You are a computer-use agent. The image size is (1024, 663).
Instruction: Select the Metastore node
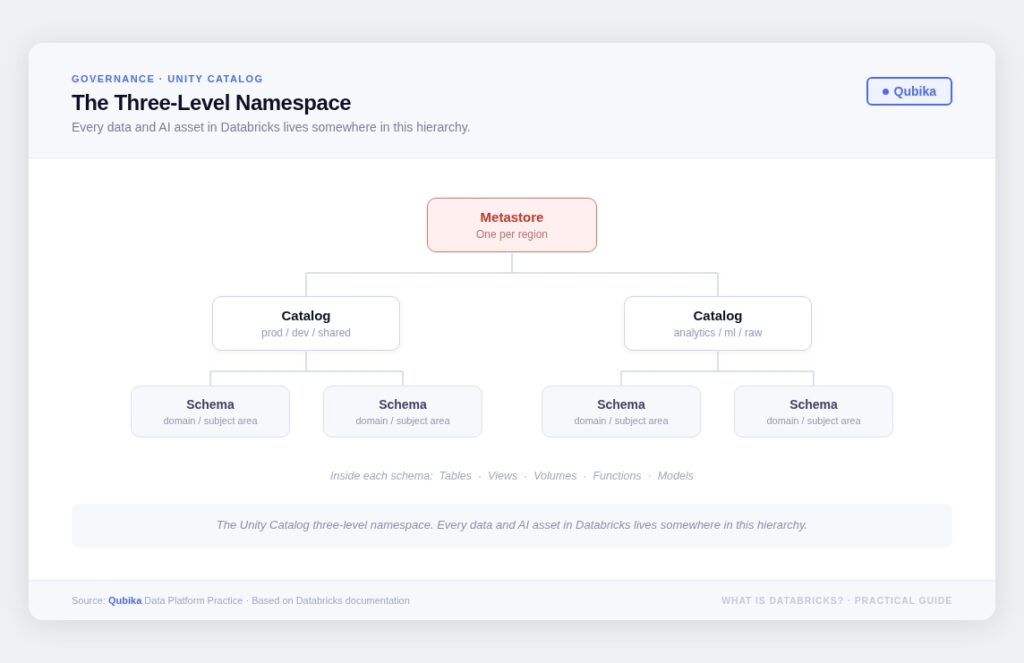(511, 225)
